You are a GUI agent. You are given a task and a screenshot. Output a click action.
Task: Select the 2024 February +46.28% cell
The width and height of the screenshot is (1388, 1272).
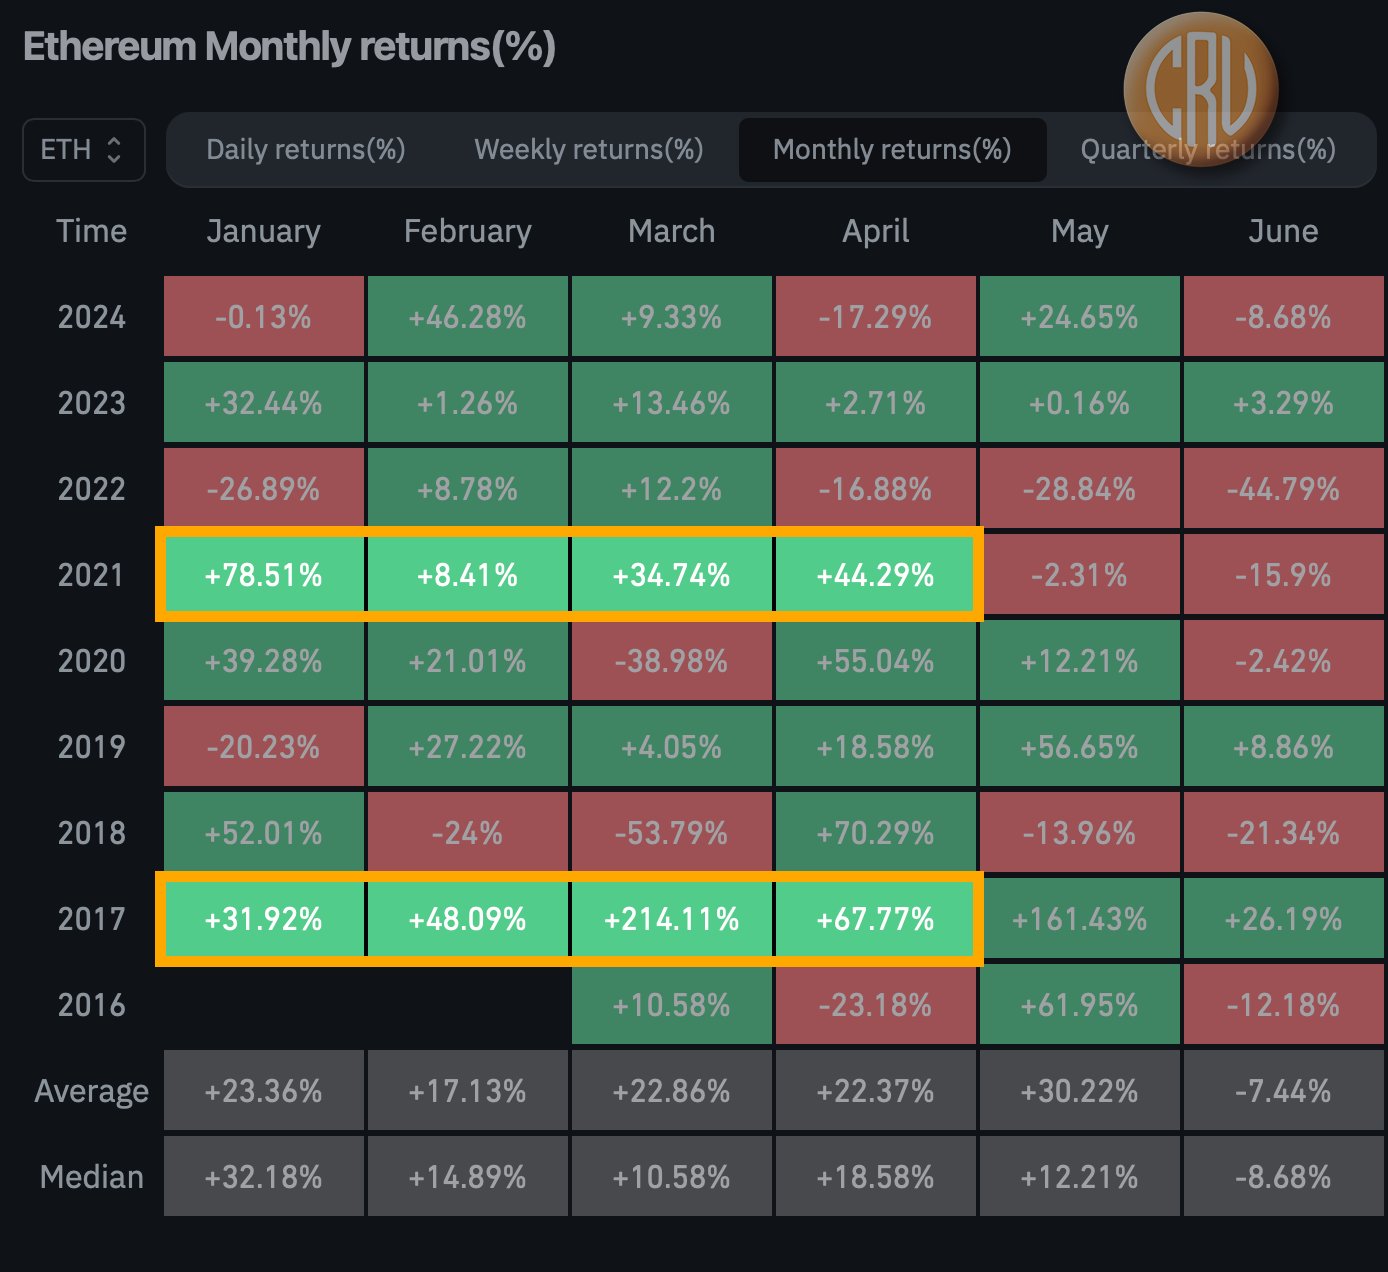pyautogui.click(x=467, y=316)
